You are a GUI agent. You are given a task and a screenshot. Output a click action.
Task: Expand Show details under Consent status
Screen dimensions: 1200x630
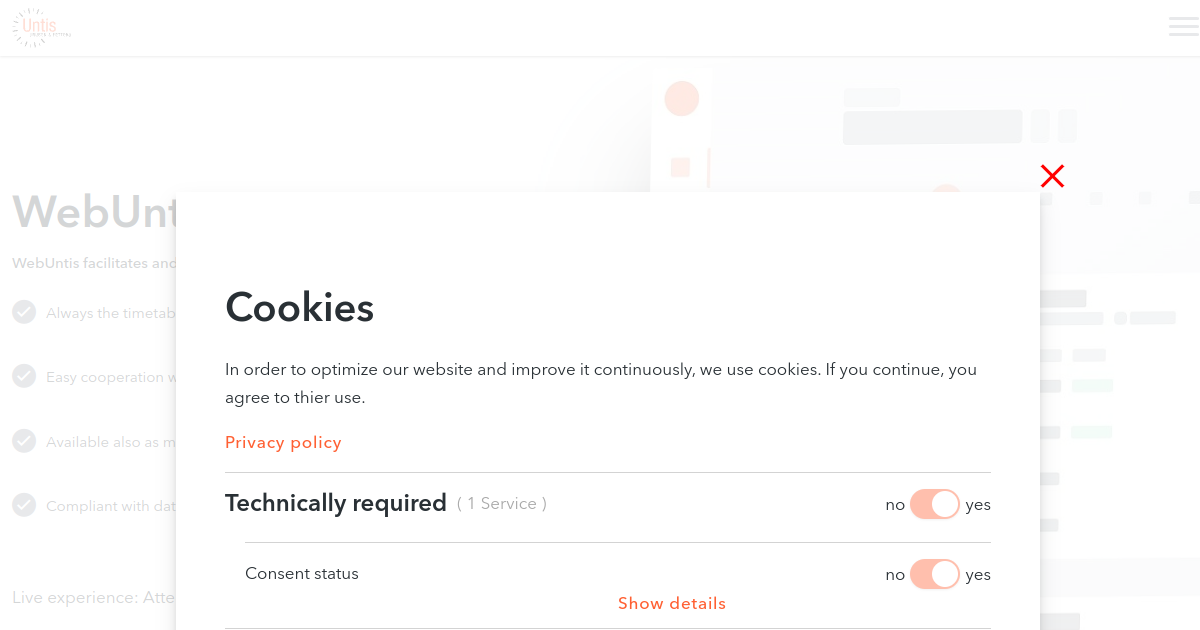click(x=672, y=603)
